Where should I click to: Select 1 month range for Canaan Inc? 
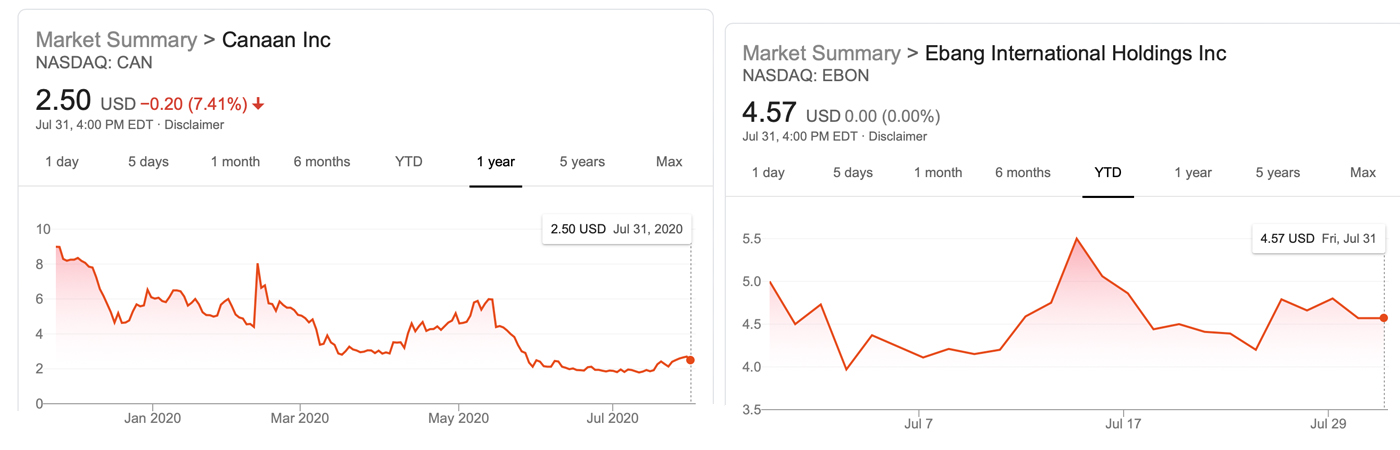tap(235, 161)
